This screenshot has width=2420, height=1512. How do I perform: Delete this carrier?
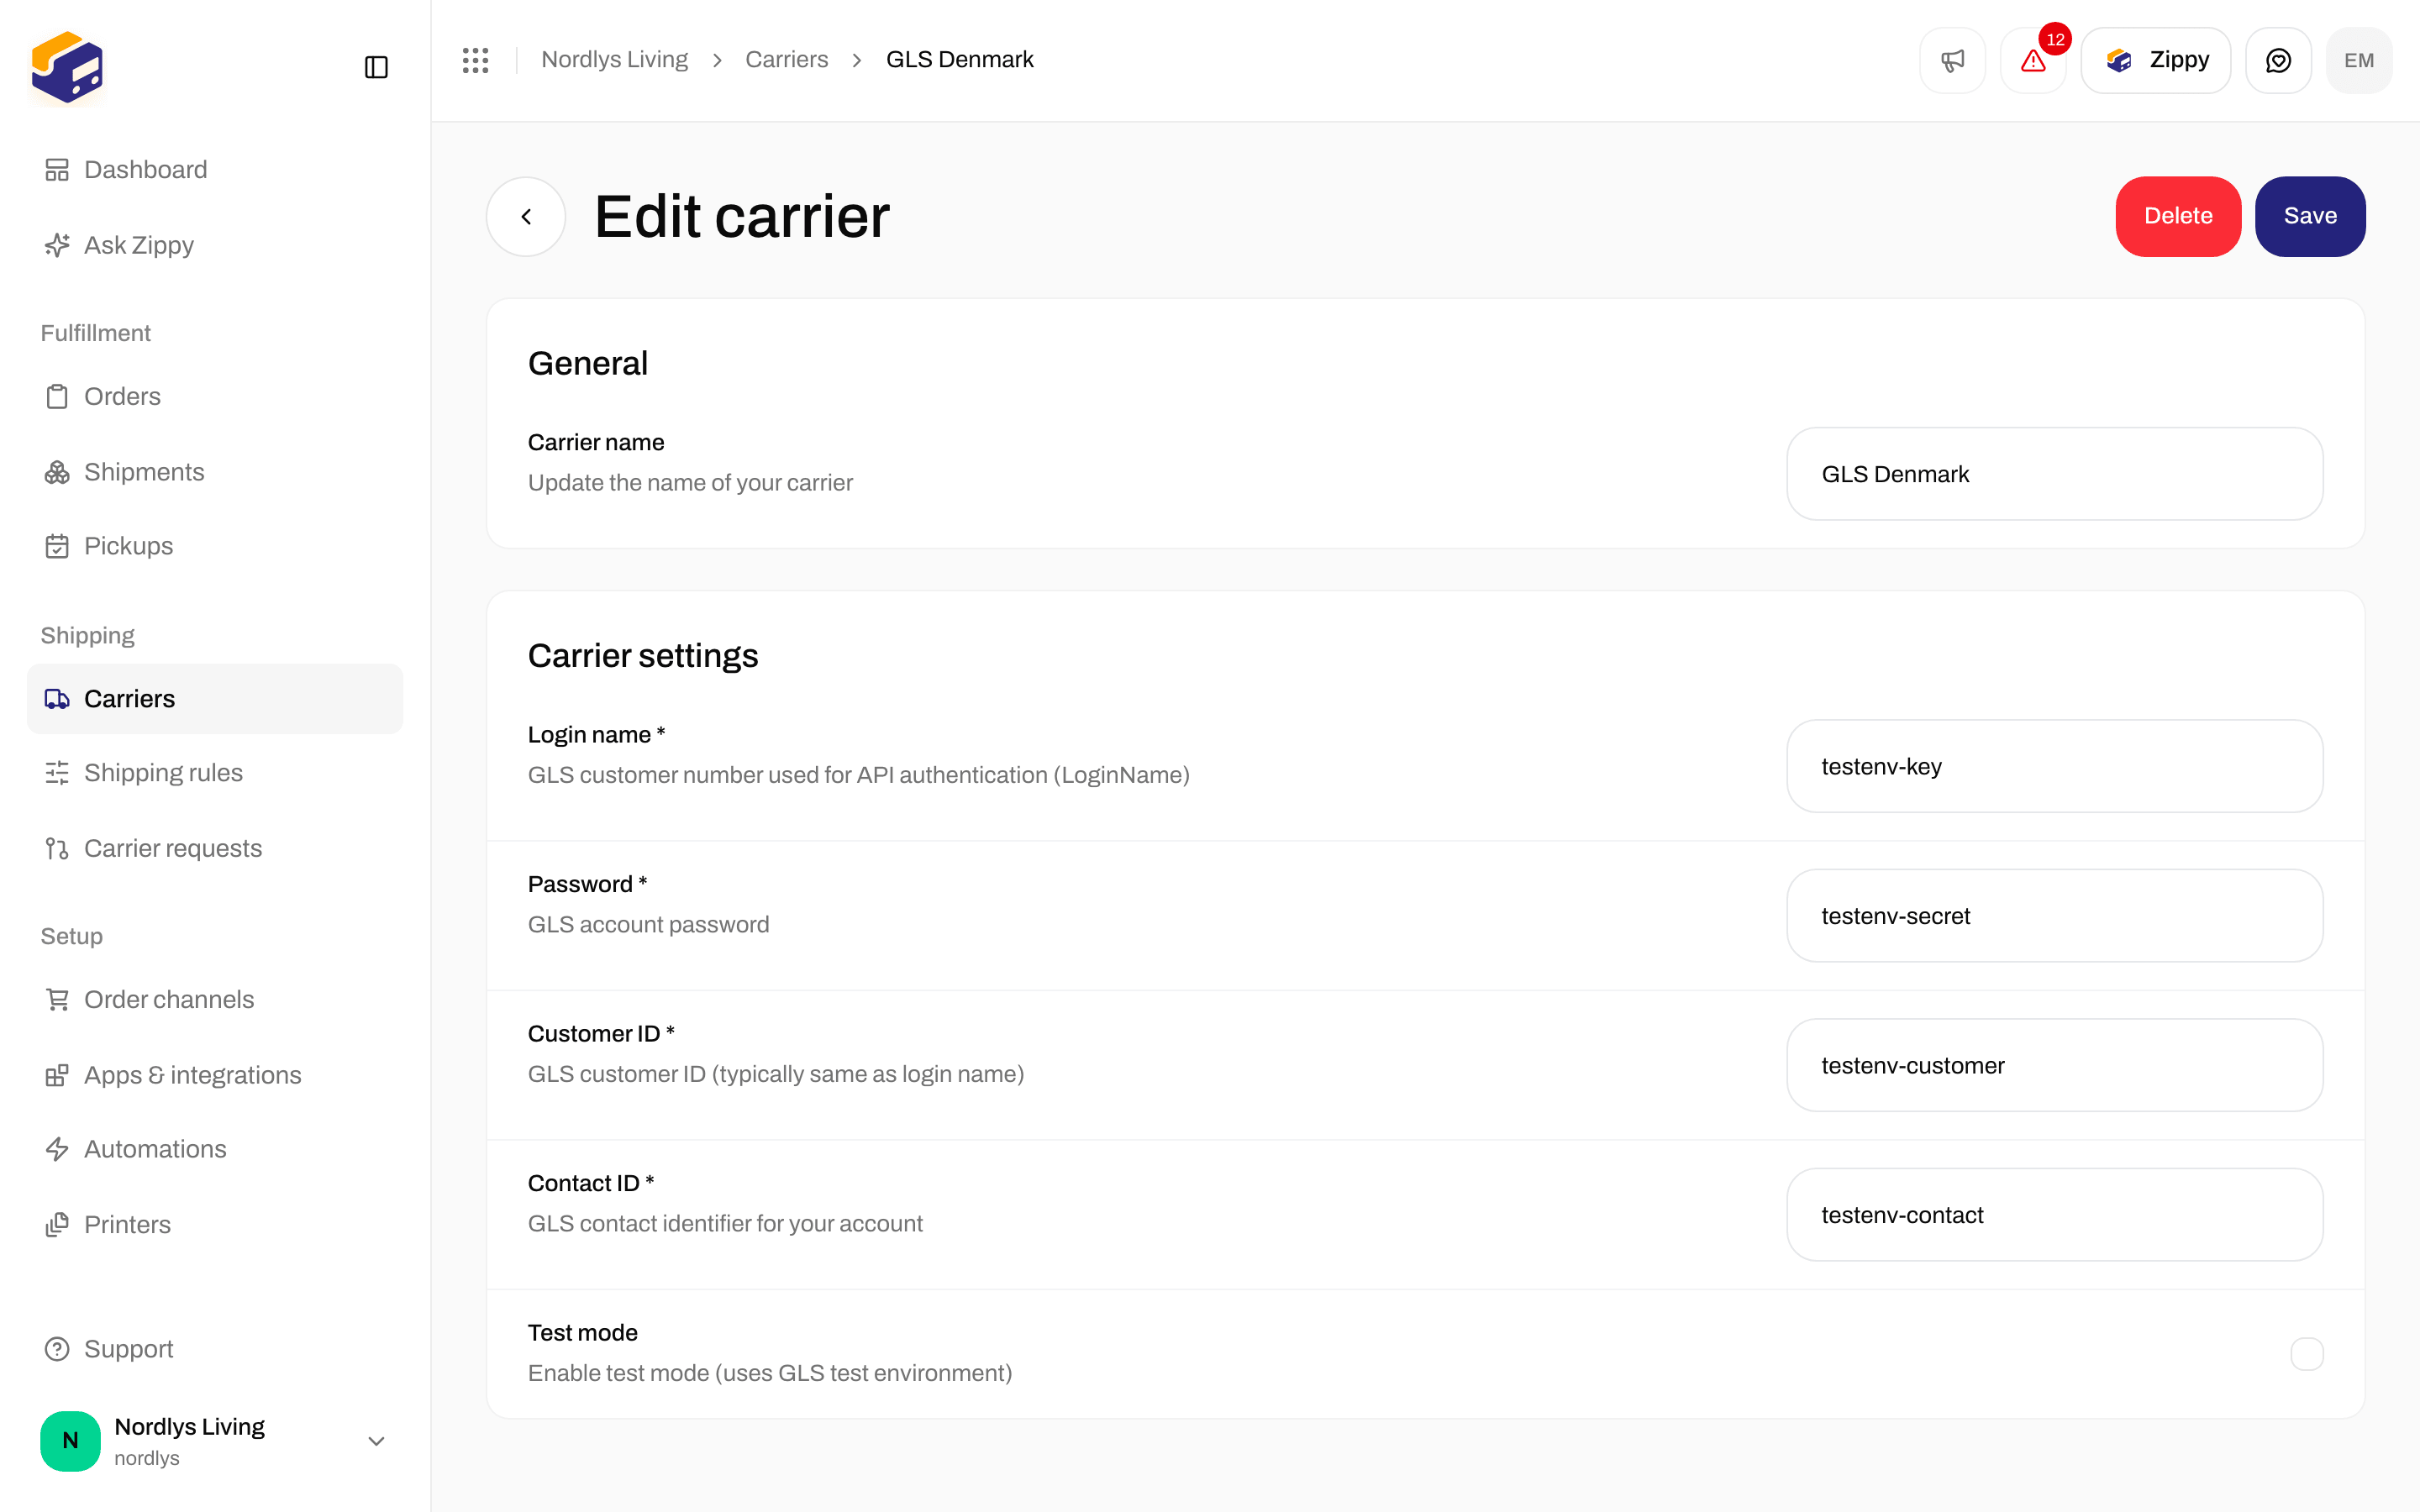[x=2178, y=216]
